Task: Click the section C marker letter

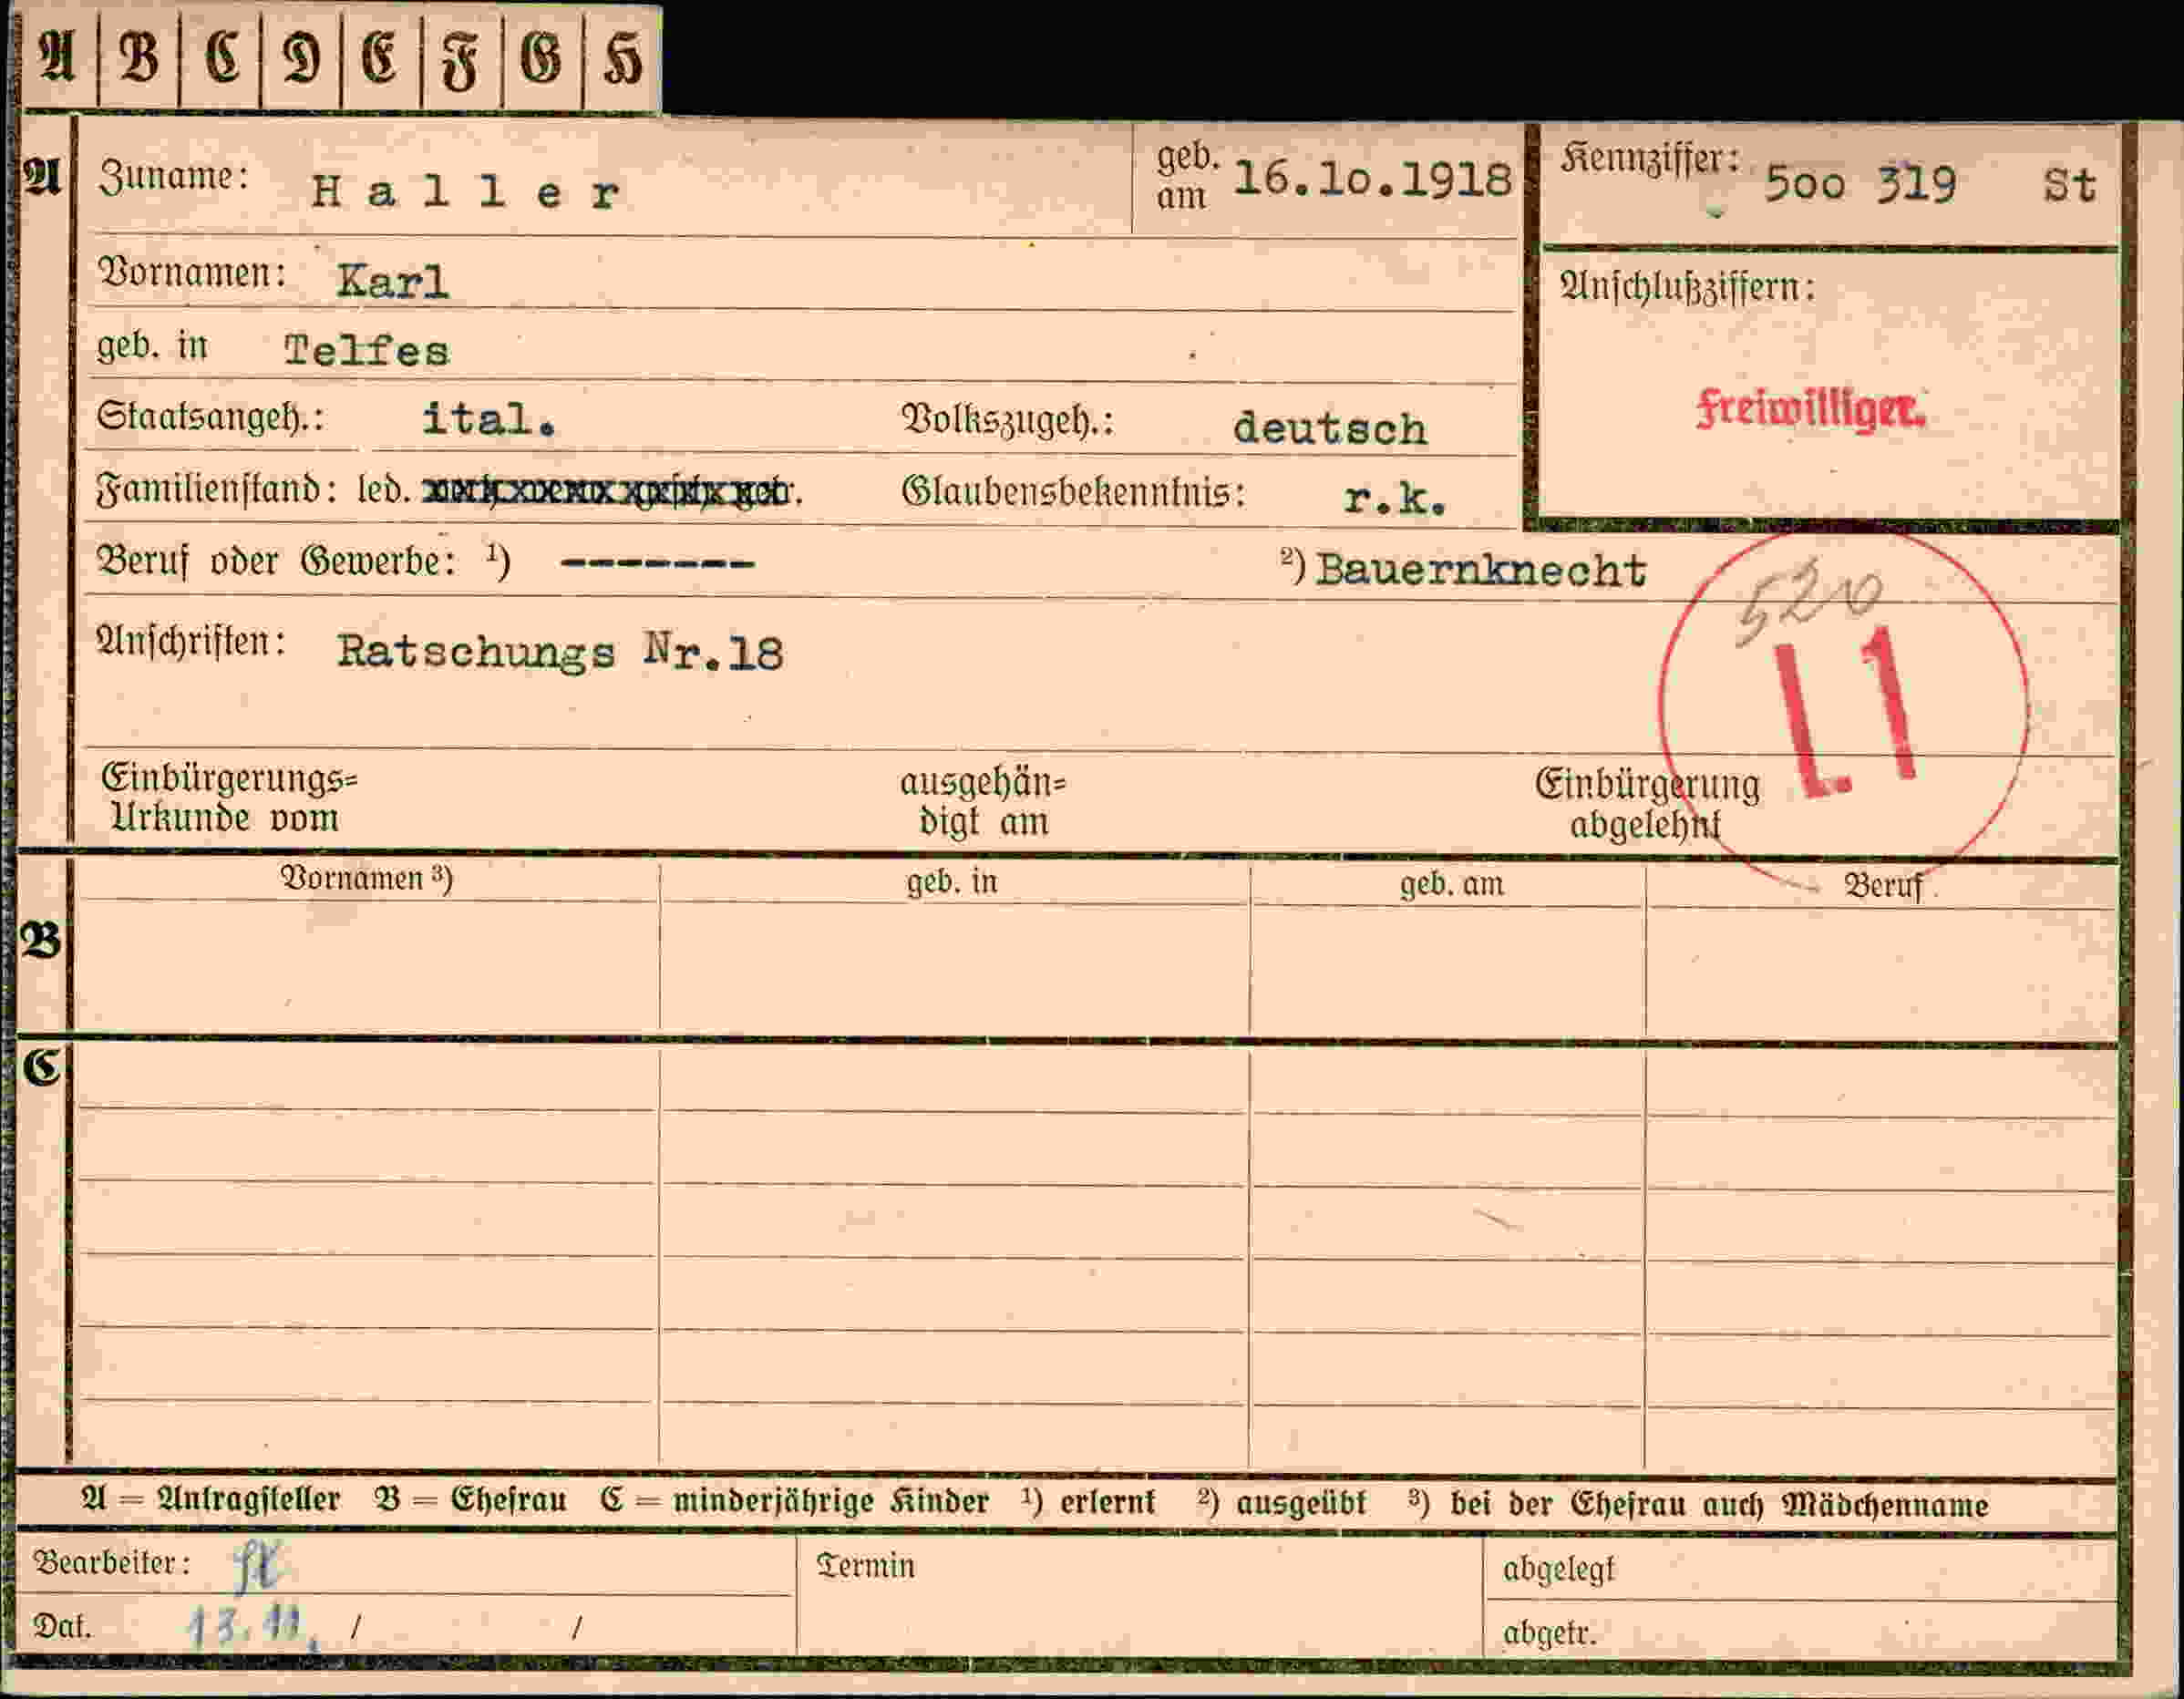Action: pos(41,1068)
